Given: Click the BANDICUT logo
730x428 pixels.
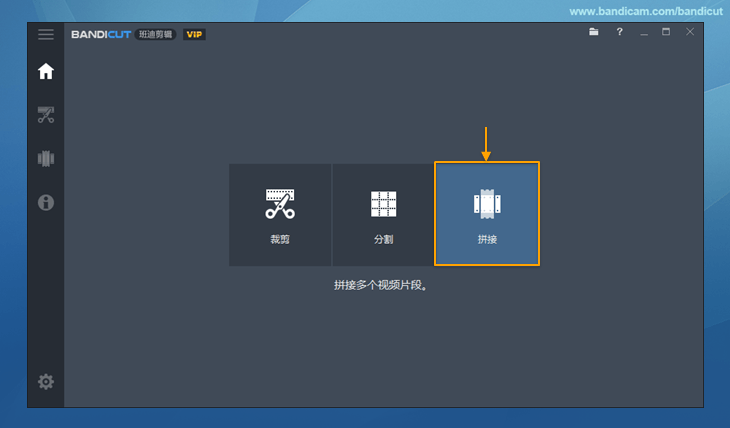Looking at the screenshot, I should (101, 34).
